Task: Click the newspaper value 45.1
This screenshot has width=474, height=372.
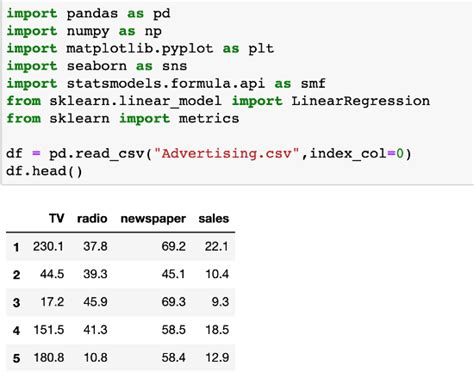Action: (x=173, y=274)
